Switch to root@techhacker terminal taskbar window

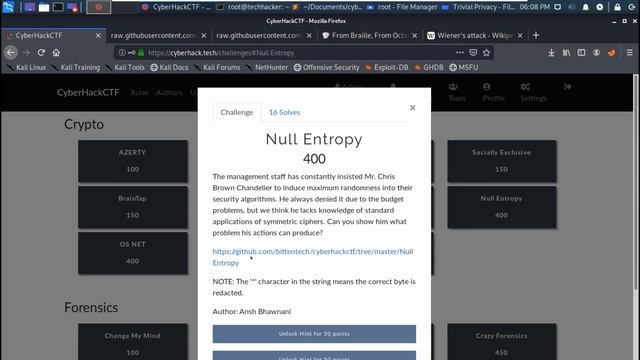253,7
